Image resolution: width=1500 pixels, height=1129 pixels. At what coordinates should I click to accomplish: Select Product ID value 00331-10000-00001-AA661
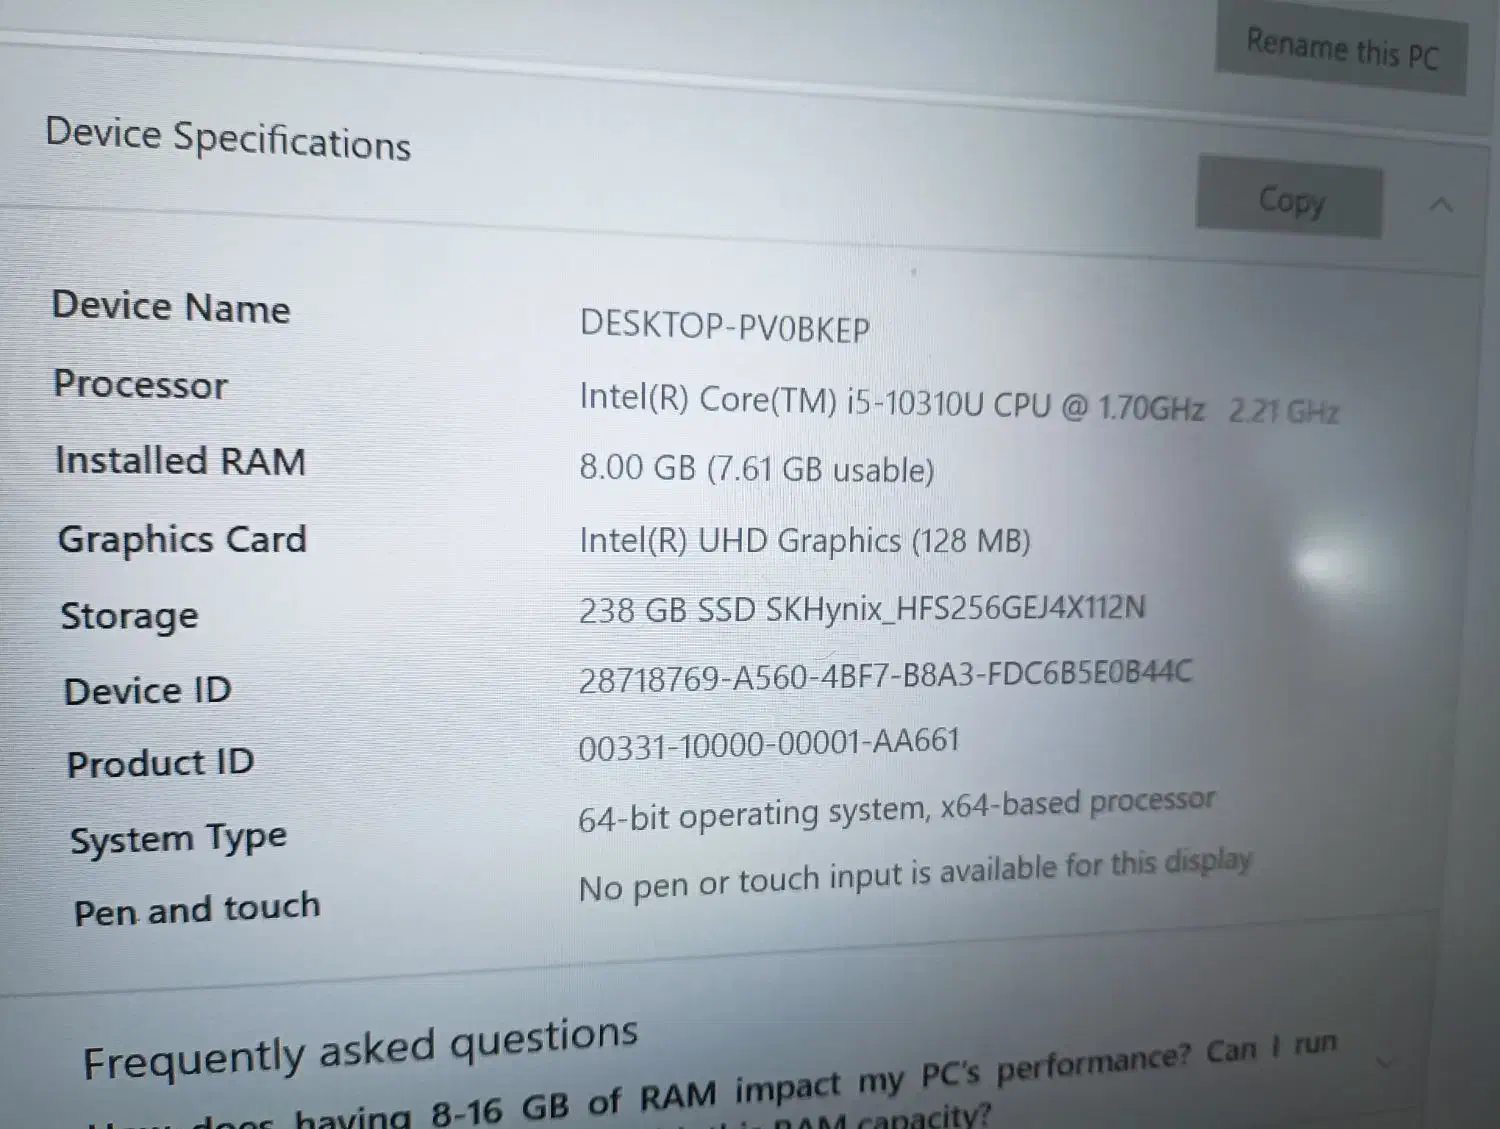coord(769,744)
